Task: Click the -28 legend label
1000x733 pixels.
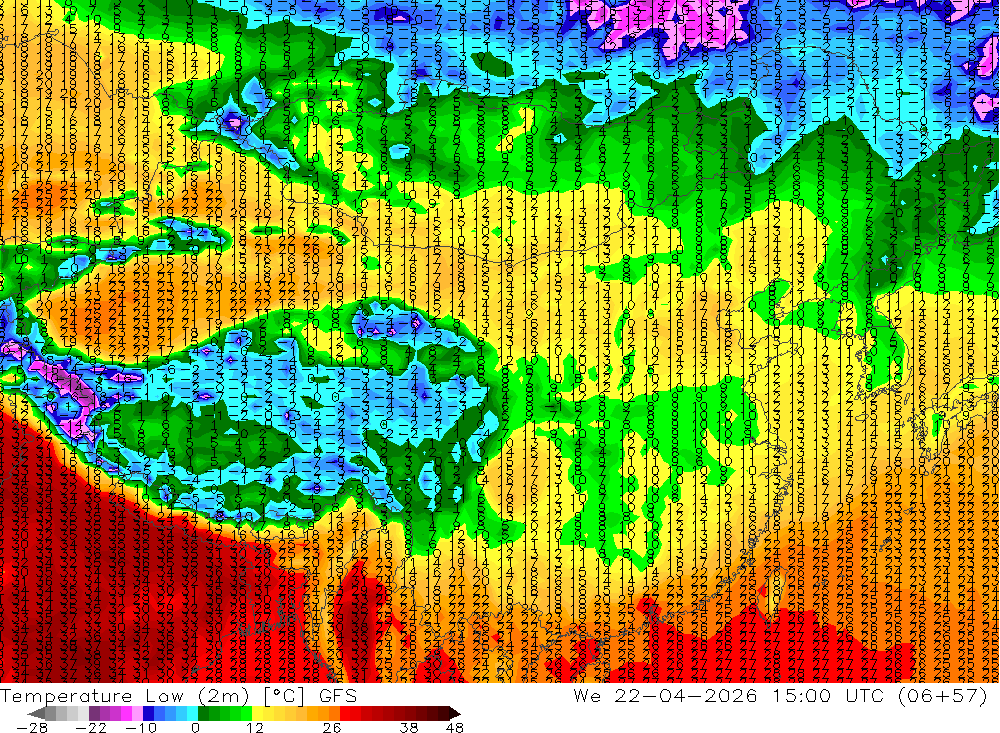Action: [32, 727]
